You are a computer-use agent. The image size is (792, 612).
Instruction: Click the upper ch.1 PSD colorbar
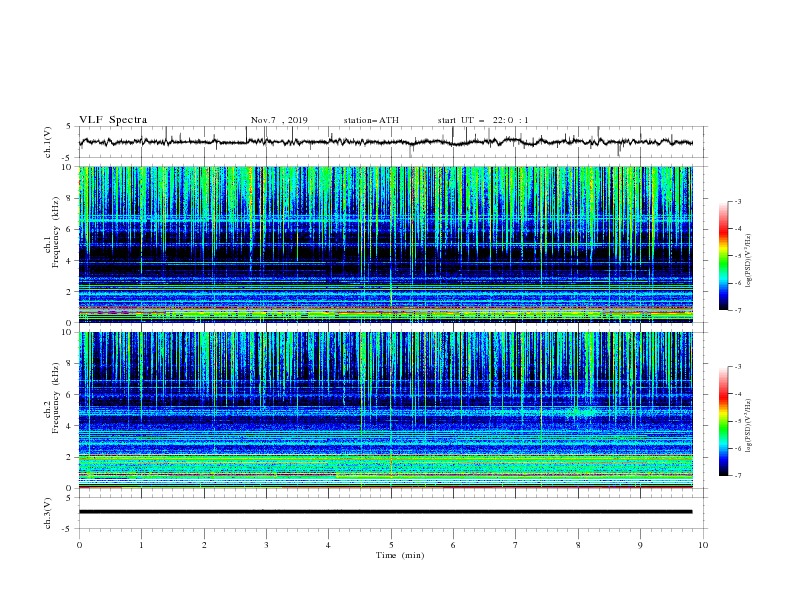pyautogui.click(x=723, y=256)
